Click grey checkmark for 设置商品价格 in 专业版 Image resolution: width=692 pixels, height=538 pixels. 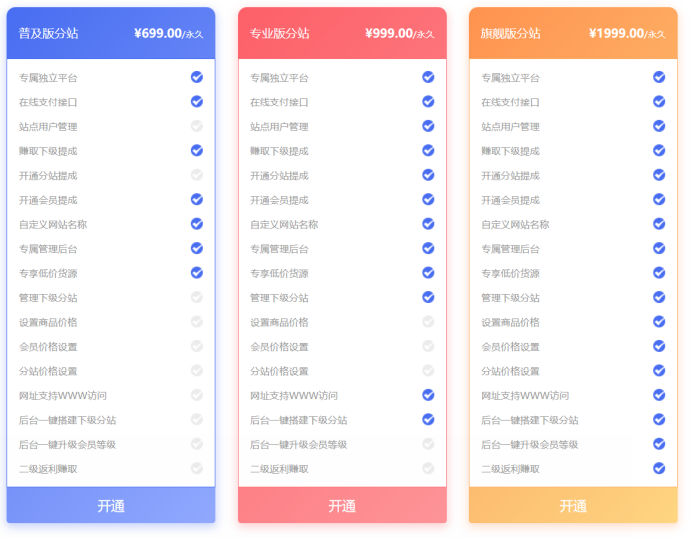[428, 321]
